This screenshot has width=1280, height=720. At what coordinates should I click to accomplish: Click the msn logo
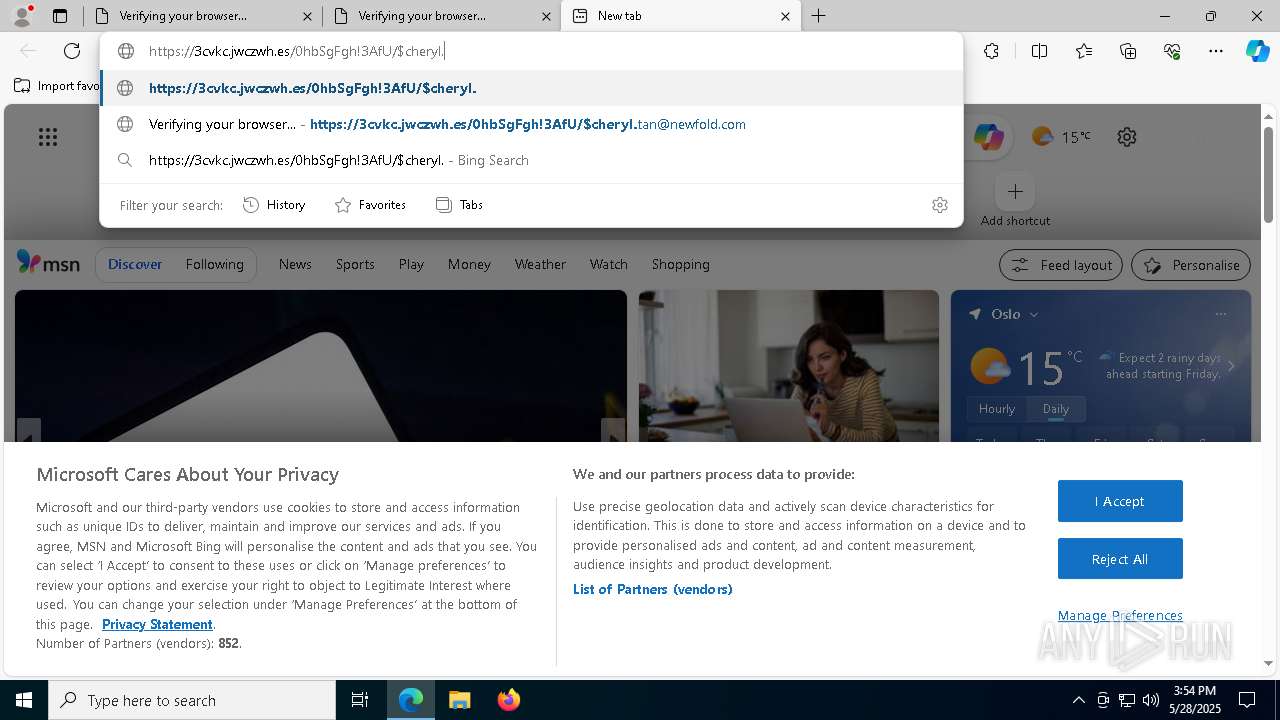click(48, 263)
